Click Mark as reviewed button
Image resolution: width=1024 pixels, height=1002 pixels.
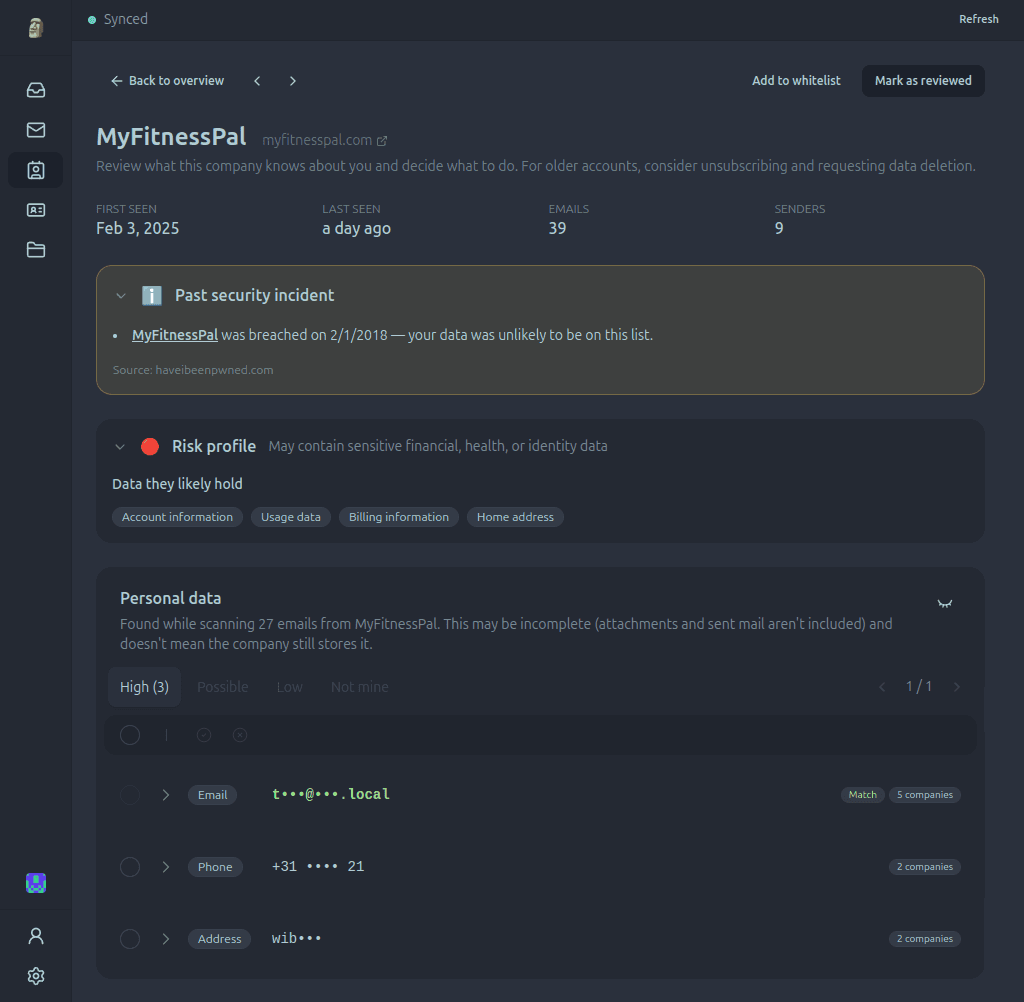point(923,81)
